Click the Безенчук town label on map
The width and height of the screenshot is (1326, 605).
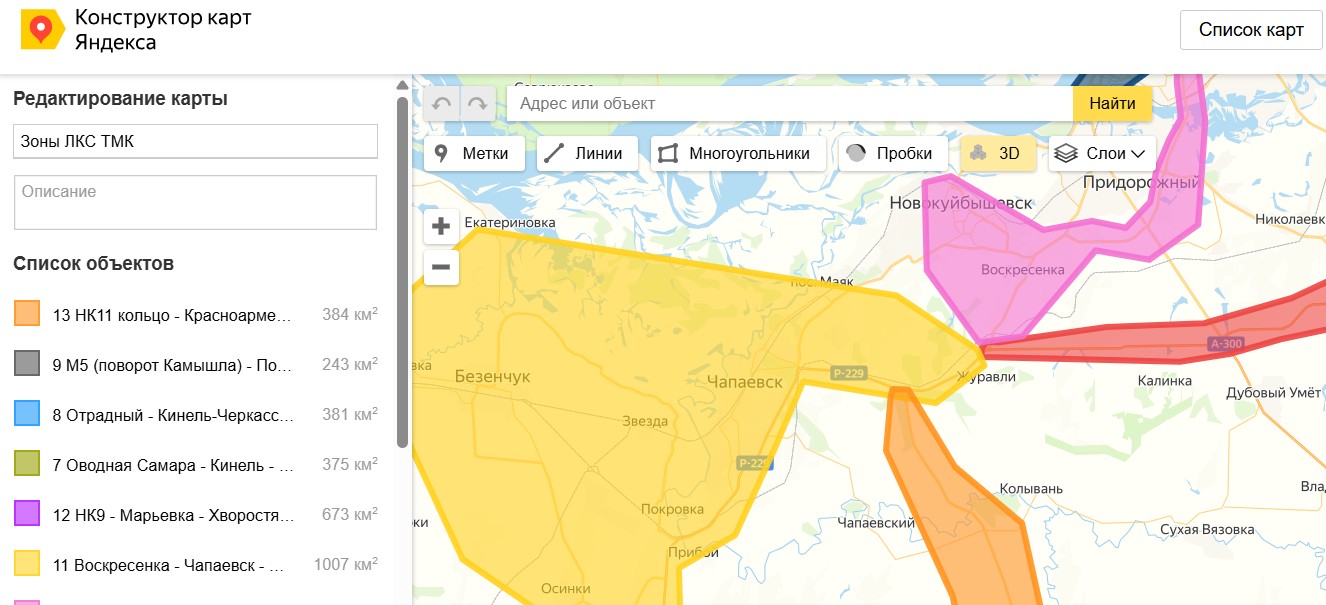coord(492,376)
